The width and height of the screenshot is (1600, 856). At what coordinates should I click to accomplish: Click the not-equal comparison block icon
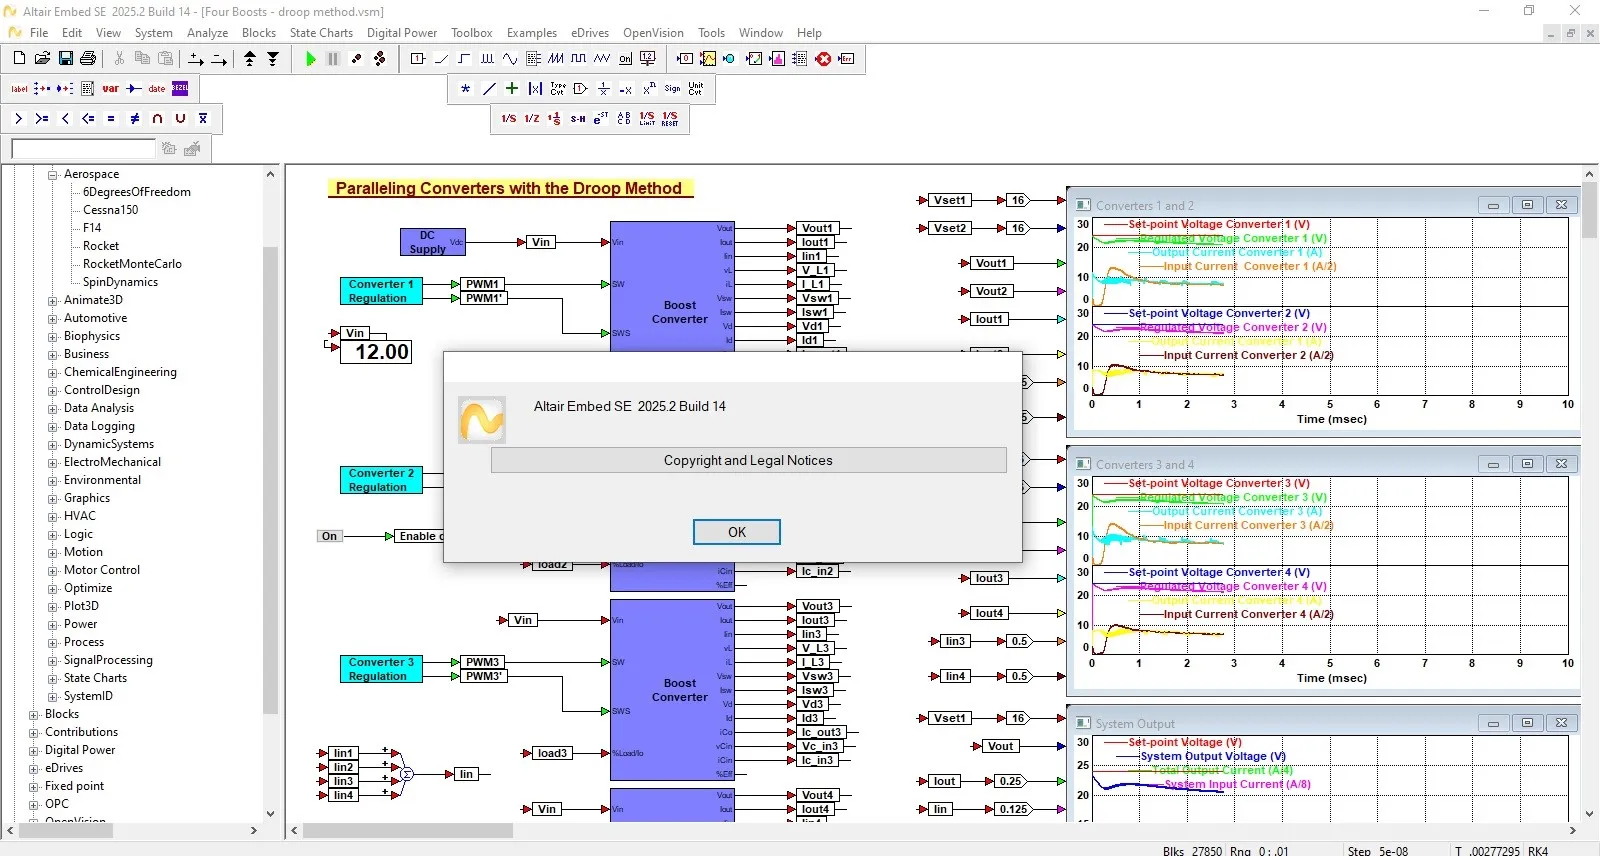pos(134,118)
